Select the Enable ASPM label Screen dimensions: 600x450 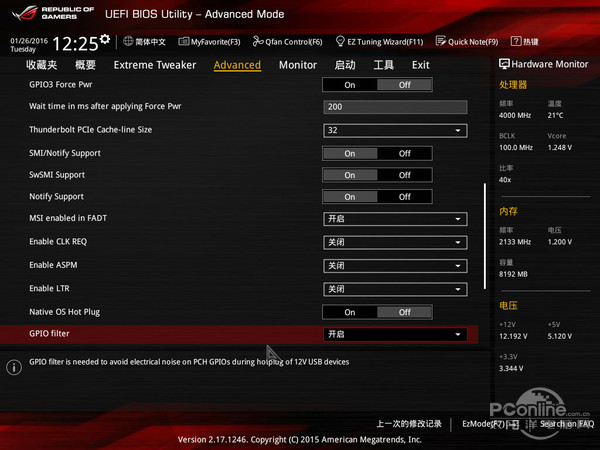coord(53,265)
